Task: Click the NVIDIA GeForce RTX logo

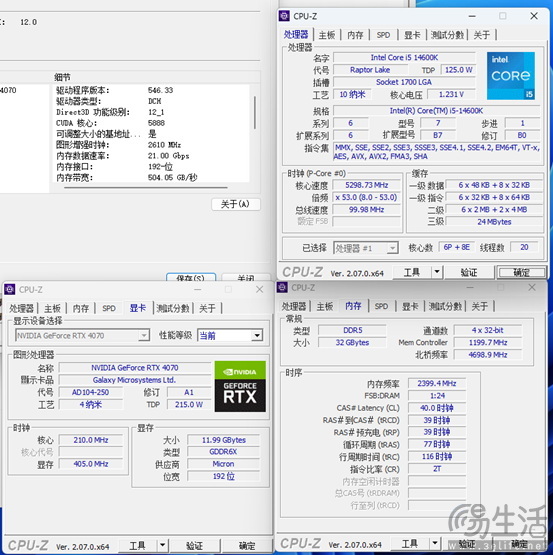Action: click(240, 386)
